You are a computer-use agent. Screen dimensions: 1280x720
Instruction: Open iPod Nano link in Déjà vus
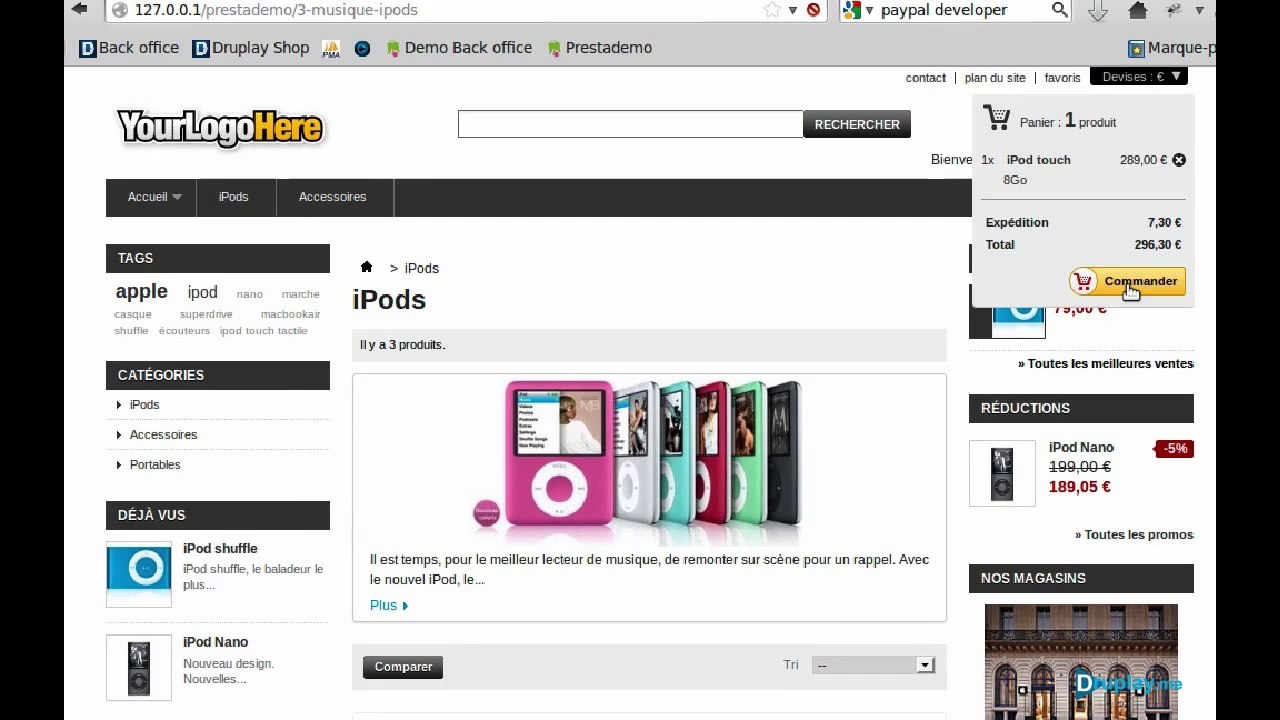(215, 642)
